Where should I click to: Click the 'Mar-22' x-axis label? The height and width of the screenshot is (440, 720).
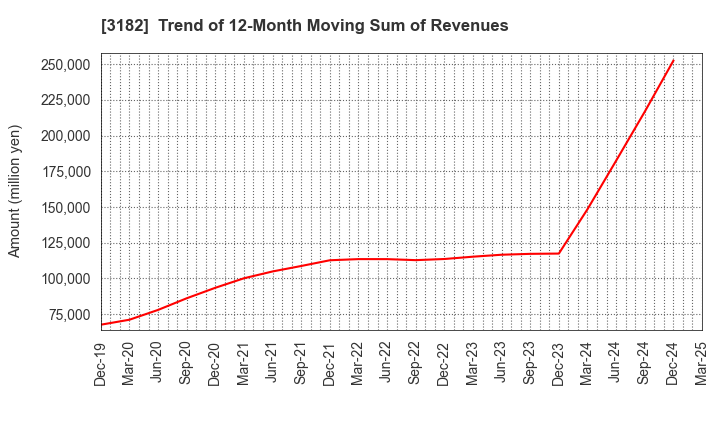[x=358, y=364]
